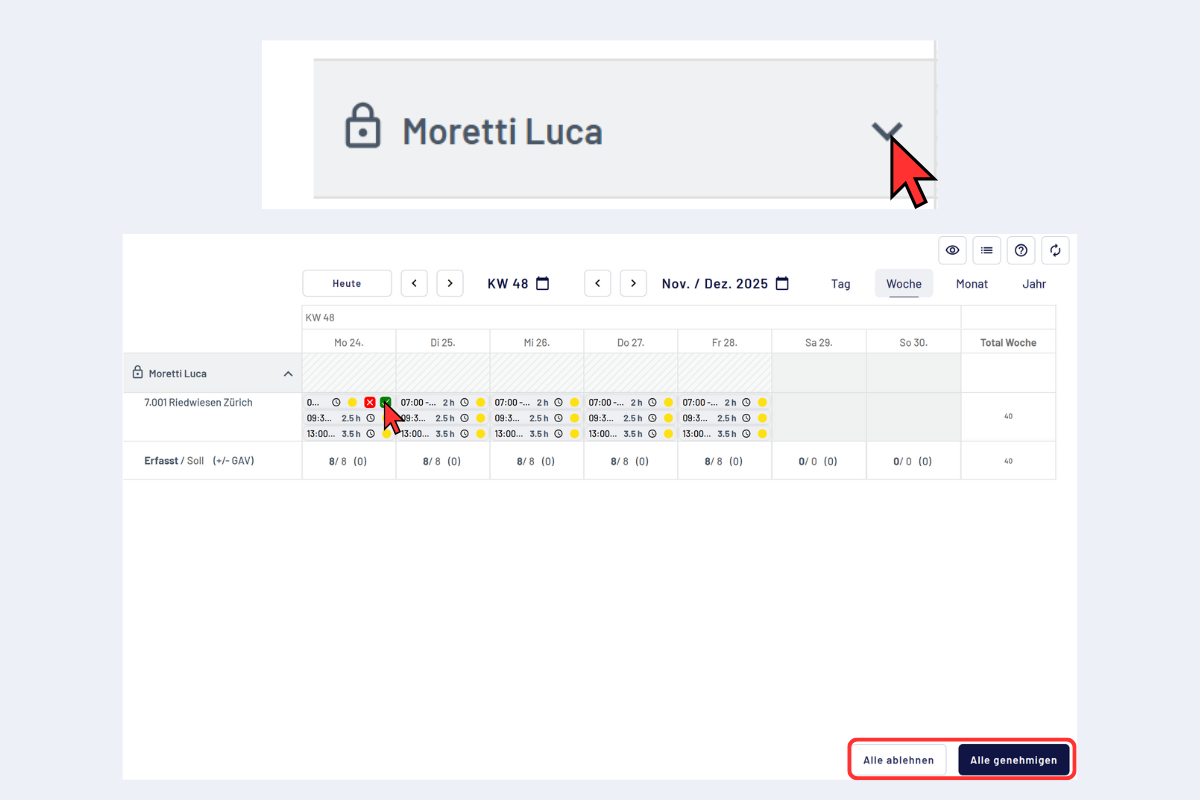Open the calendar picker beside Nov. / Dez. 2025
This screenshot has height=800, width=1200.
tap(782, 284)
